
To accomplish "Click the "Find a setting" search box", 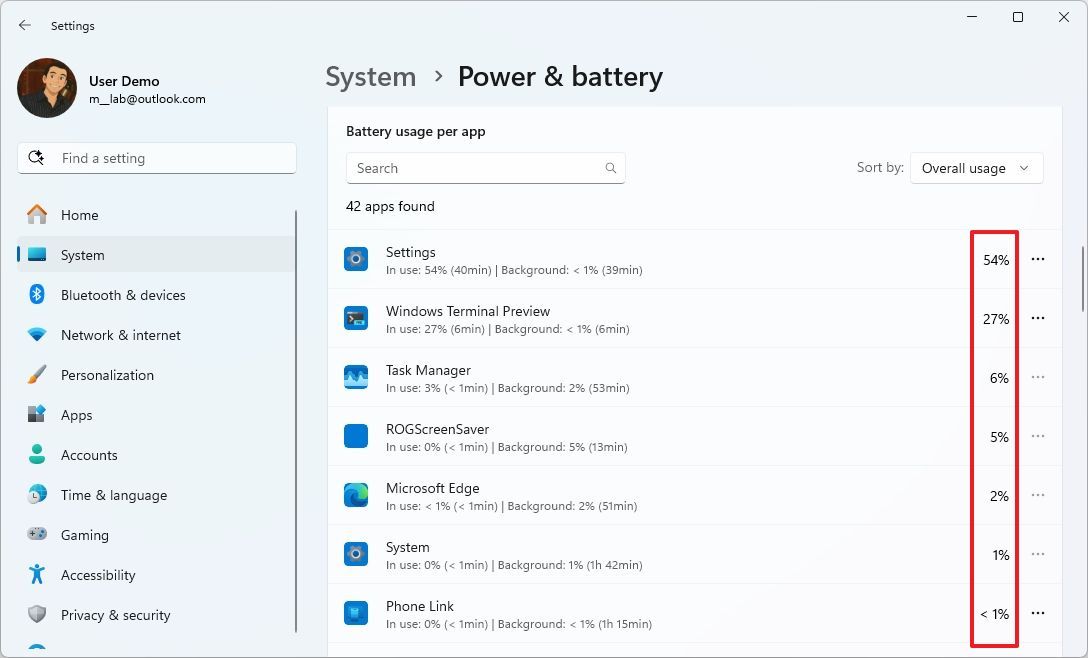I will coord(156,157).
